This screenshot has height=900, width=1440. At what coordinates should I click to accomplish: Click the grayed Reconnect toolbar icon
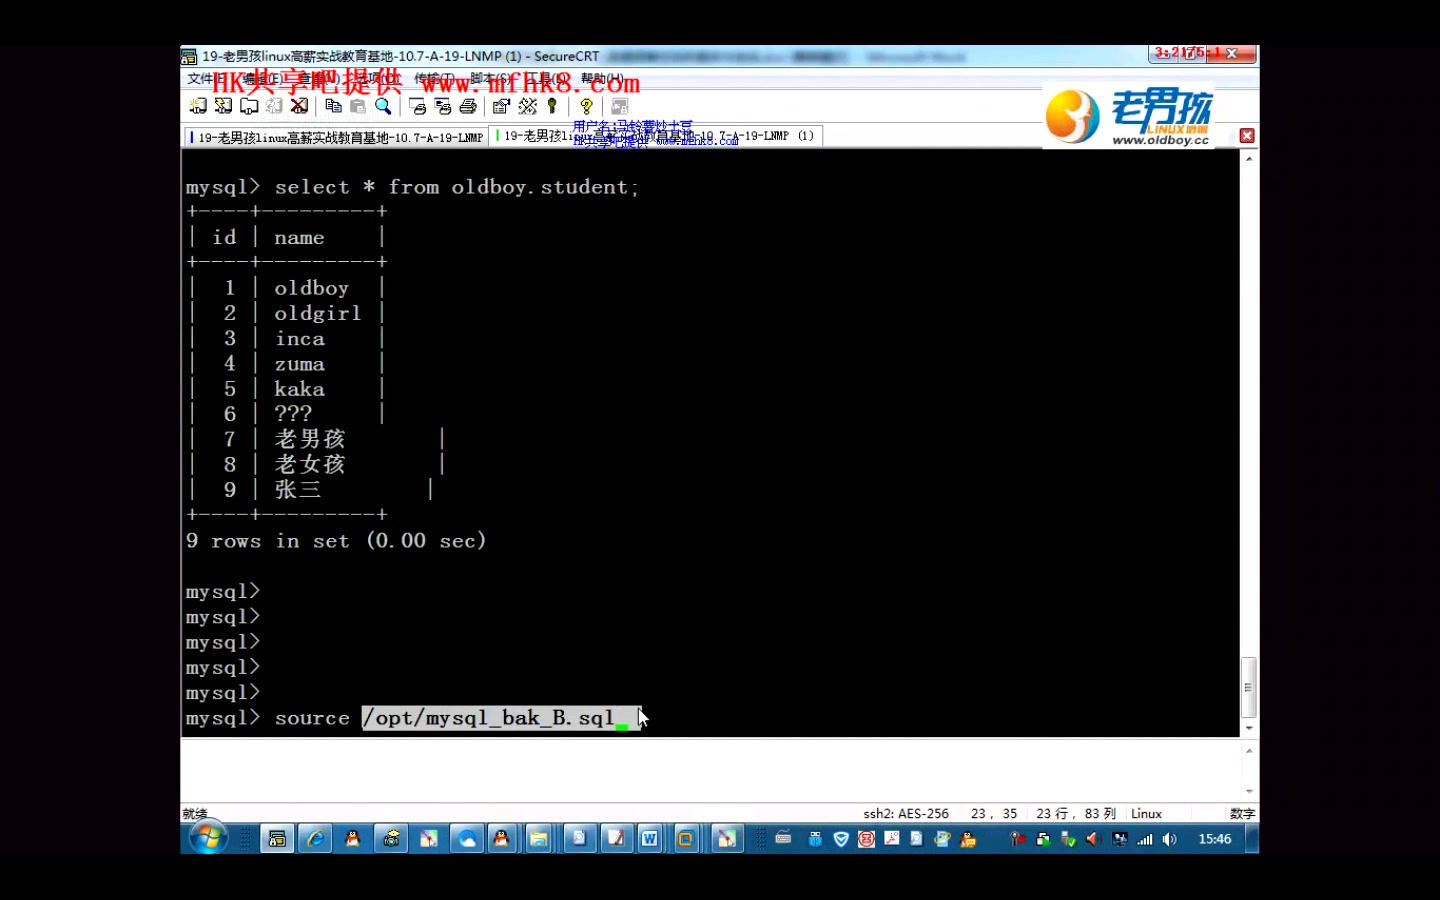[x=274, y=106]
